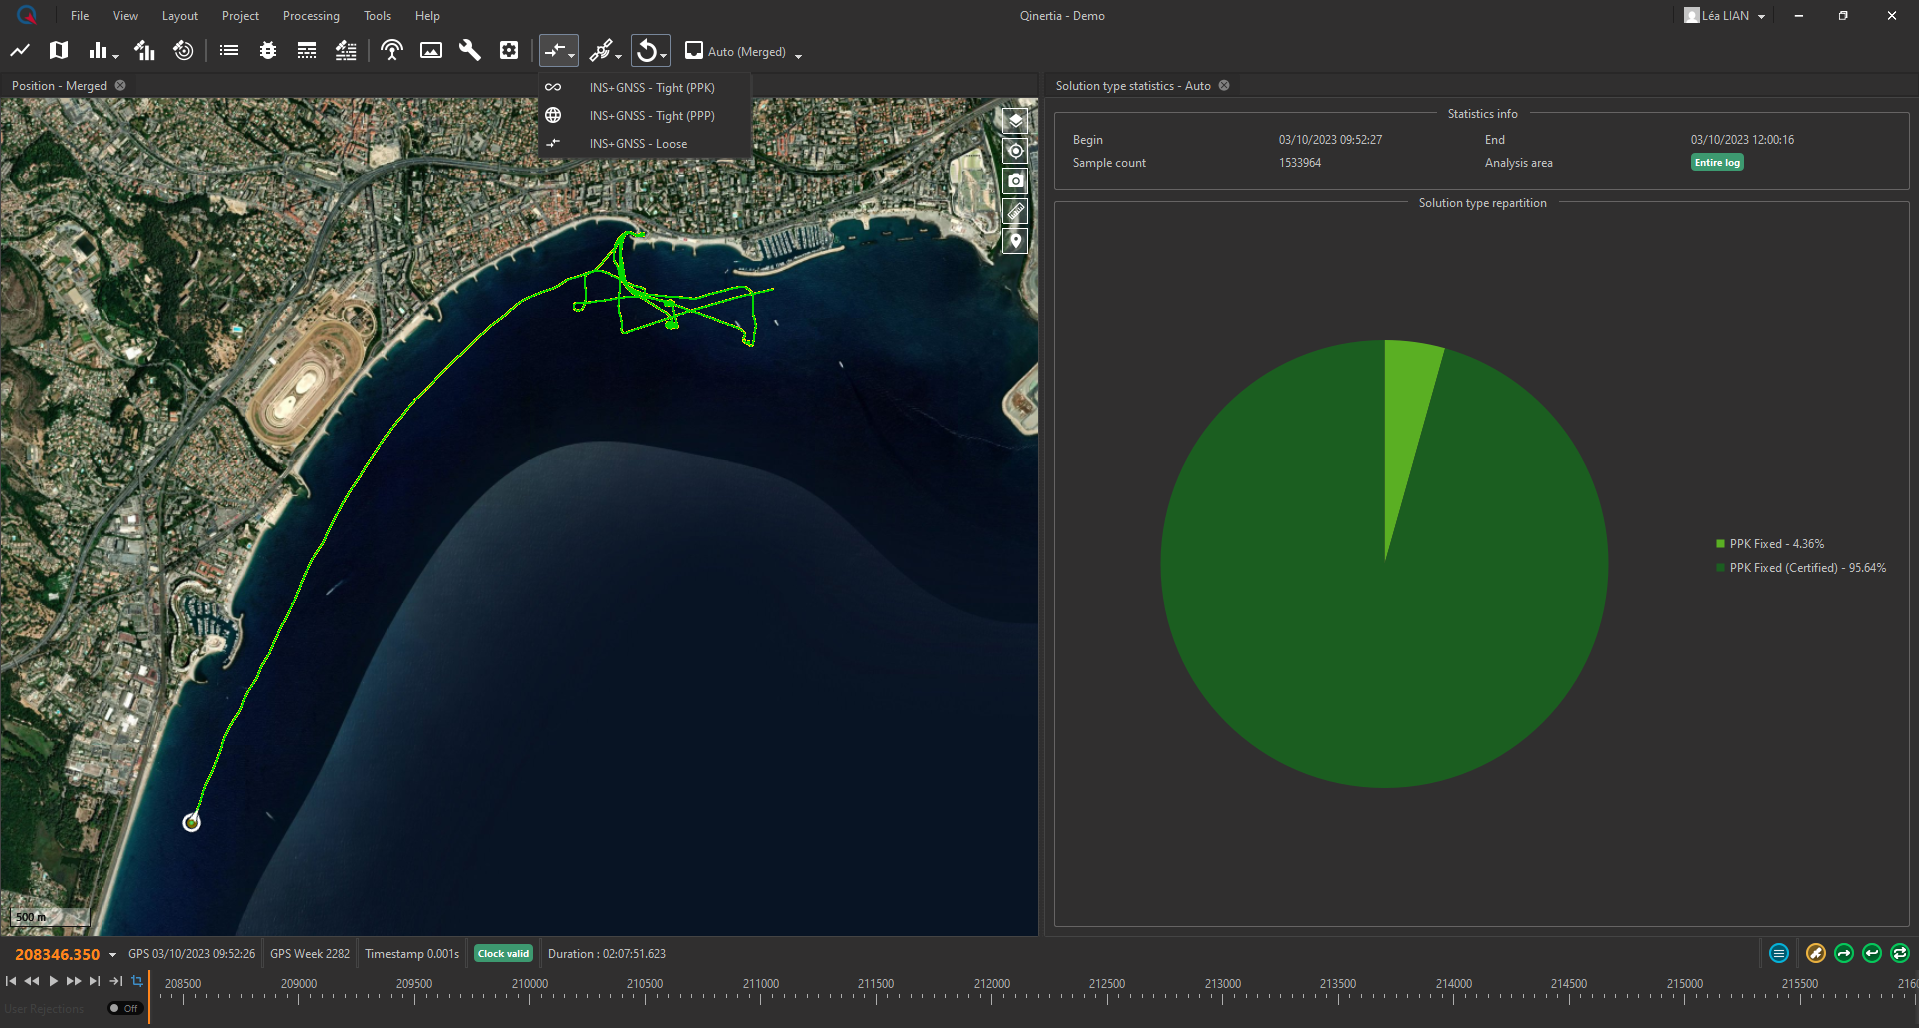Select INS+GNSS - Tight (PPP) option
Screen dimensions: 1919x1028
pyautogui.click(x=651, y=116)
